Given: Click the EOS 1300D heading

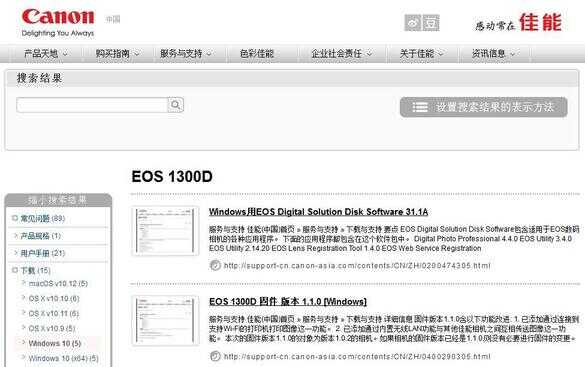Looking at the screenshot, I should (172, 176).
